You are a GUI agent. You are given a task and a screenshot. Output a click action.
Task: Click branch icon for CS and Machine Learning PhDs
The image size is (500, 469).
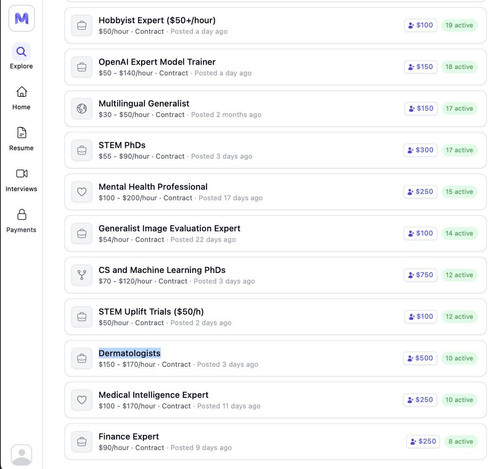point(82,275)
